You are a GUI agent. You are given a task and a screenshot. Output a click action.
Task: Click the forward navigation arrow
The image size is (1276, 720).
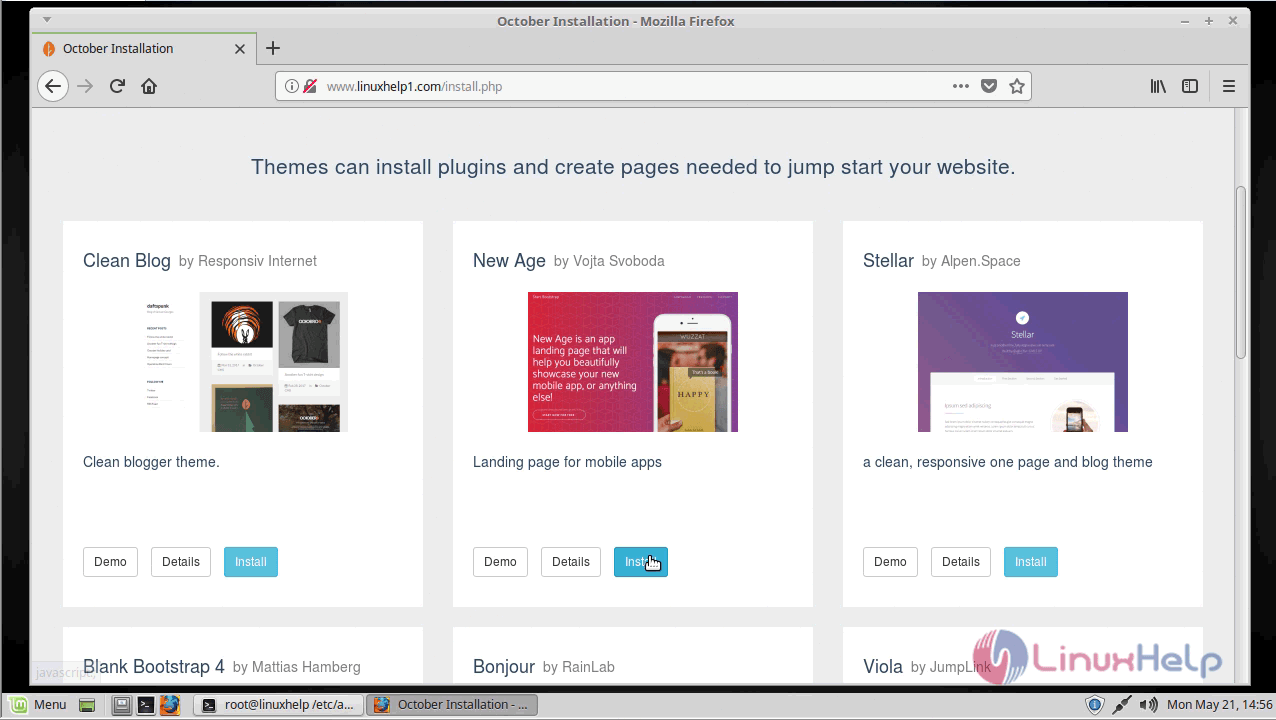[85, 86]
